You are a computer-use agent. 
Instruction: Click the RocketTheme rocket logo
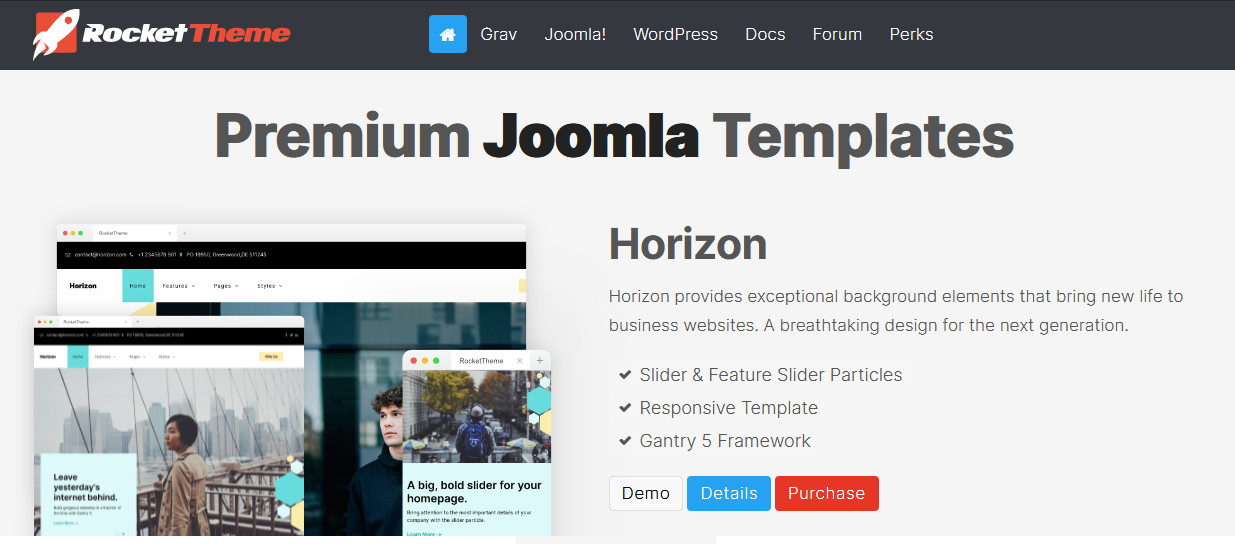[55, 34]
